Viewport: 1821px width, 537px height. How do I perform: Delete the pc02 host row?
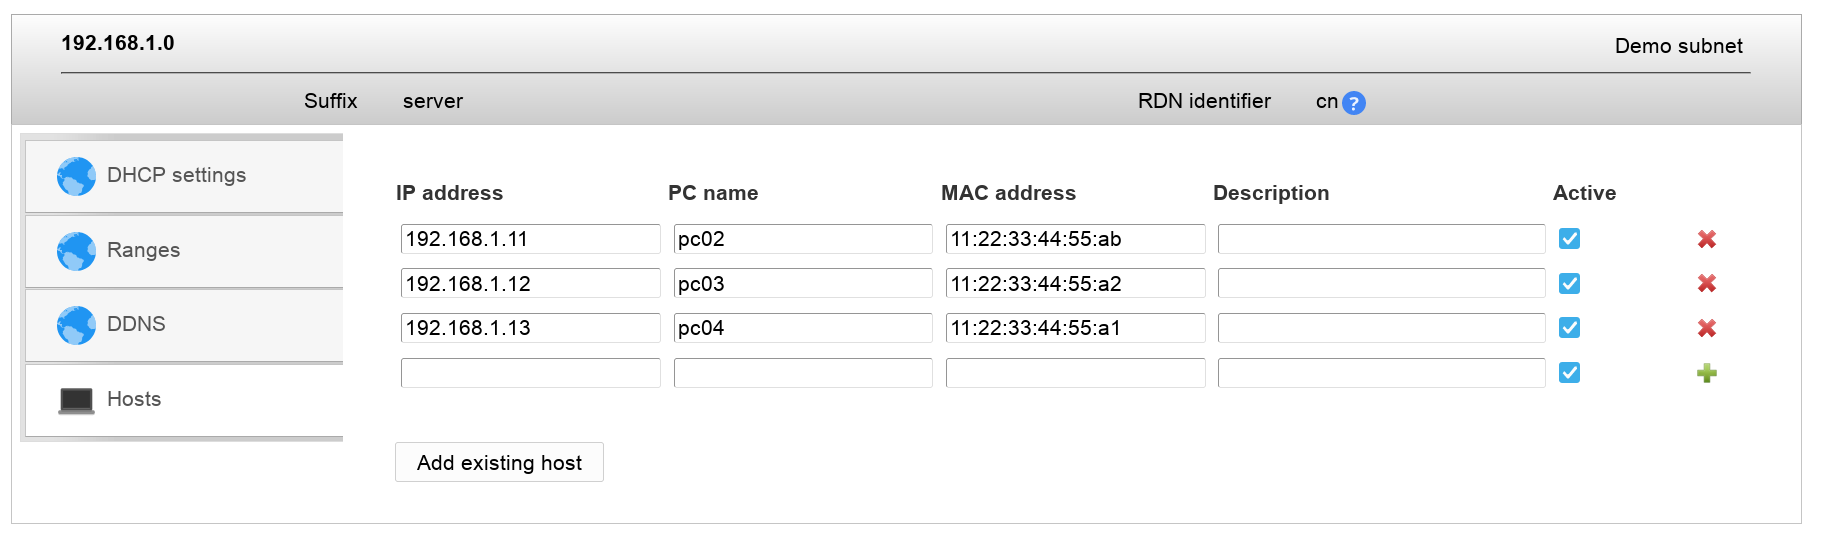(x=1706, y=239)
